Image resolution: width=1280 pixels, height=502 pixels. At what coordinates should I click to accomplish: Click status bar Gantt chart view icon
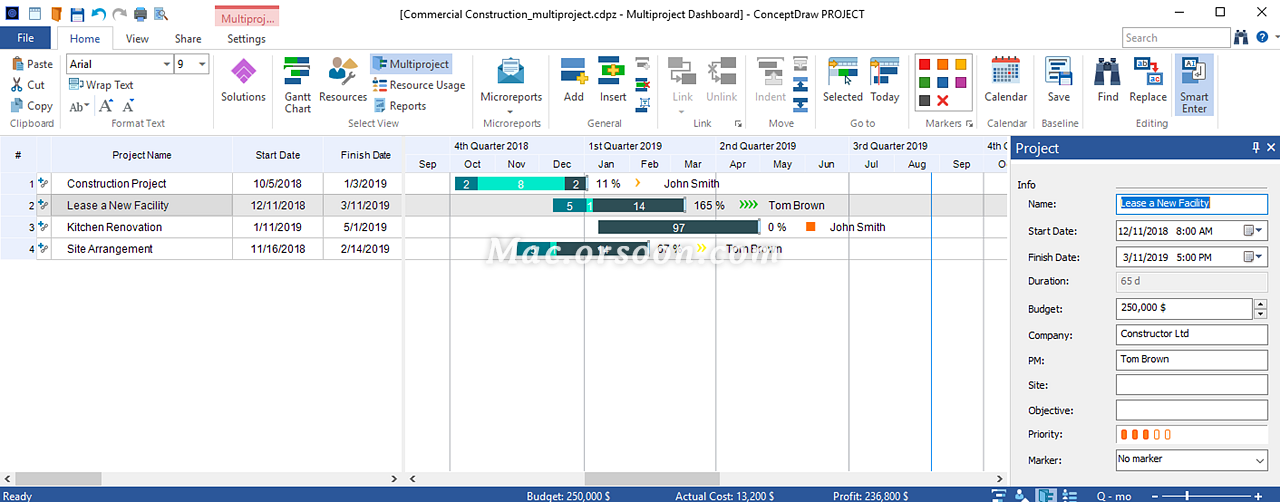(999, 495)
